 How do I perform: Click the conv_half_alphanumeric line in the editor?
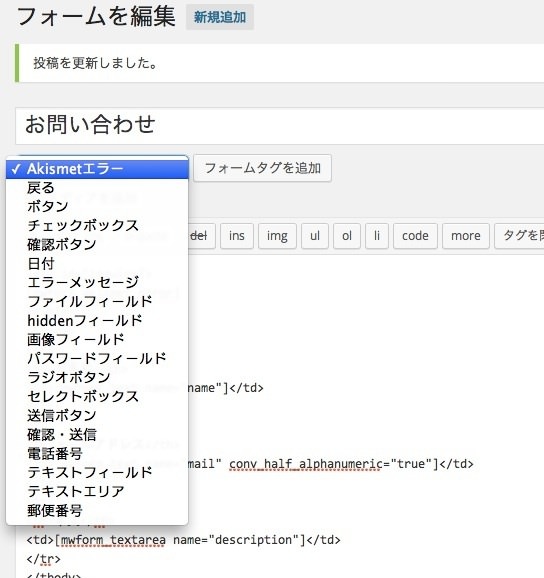(x=330, y=464)
